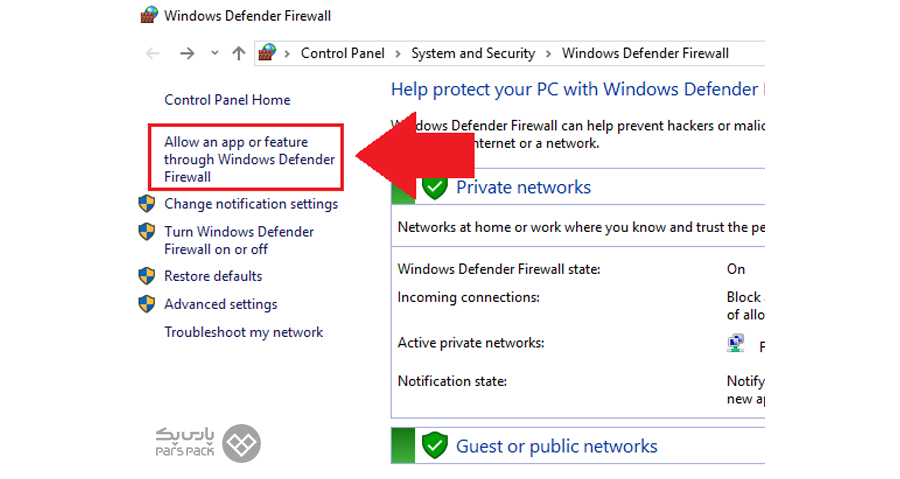Open the recent locations dropdown chevron

coord(215,53)
